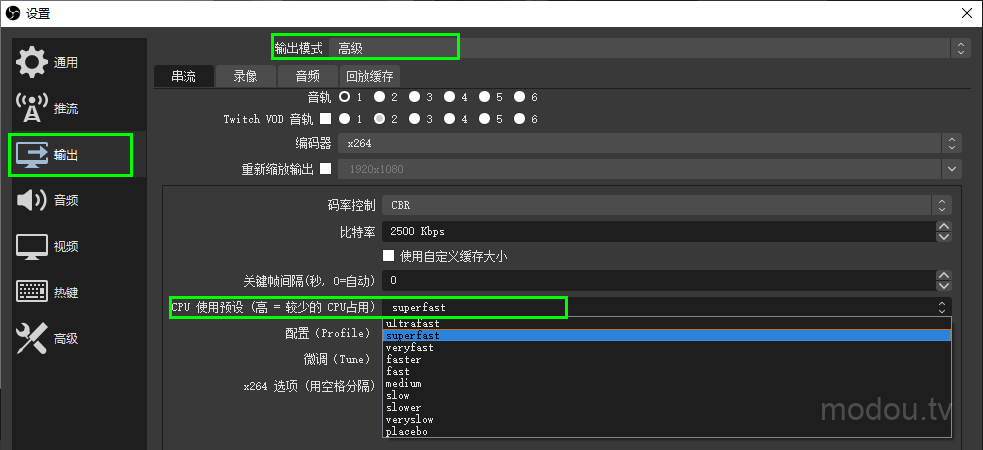The width and height of the screenshot is (983, 450).
Task: Click the General gear icon in sidebar
Action: [x=31, y=62]
